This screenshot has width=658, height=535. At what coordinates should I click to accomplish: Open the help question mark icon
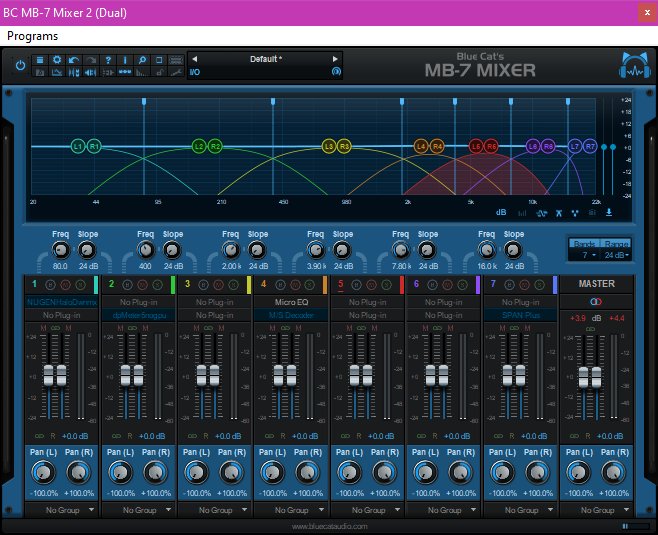point(108,60)
